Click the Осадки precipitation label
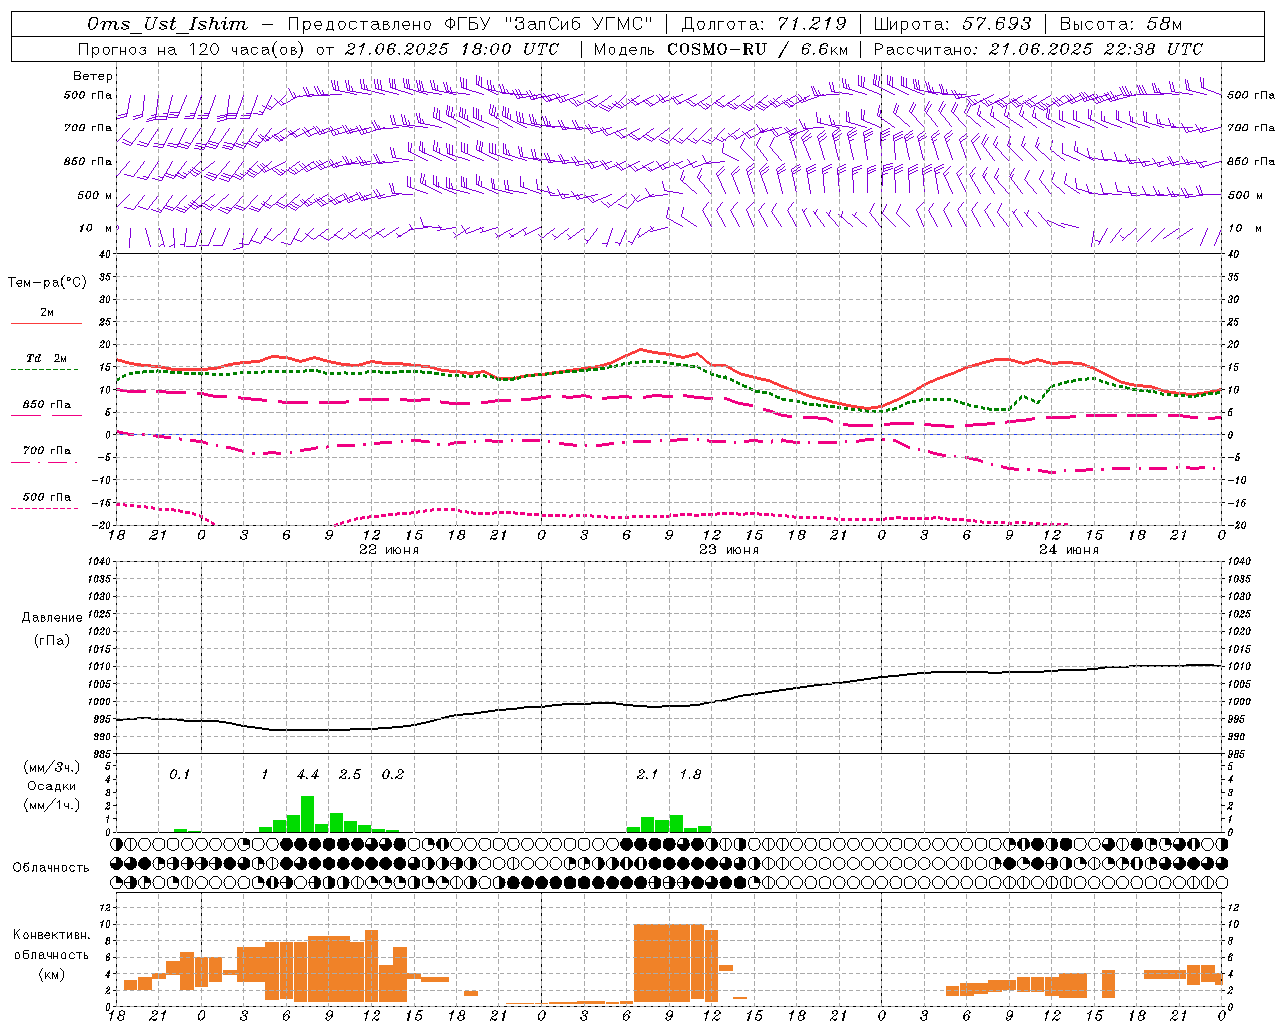The image size is (1280, 1024). pyautogui.click(x=51, y=786)
